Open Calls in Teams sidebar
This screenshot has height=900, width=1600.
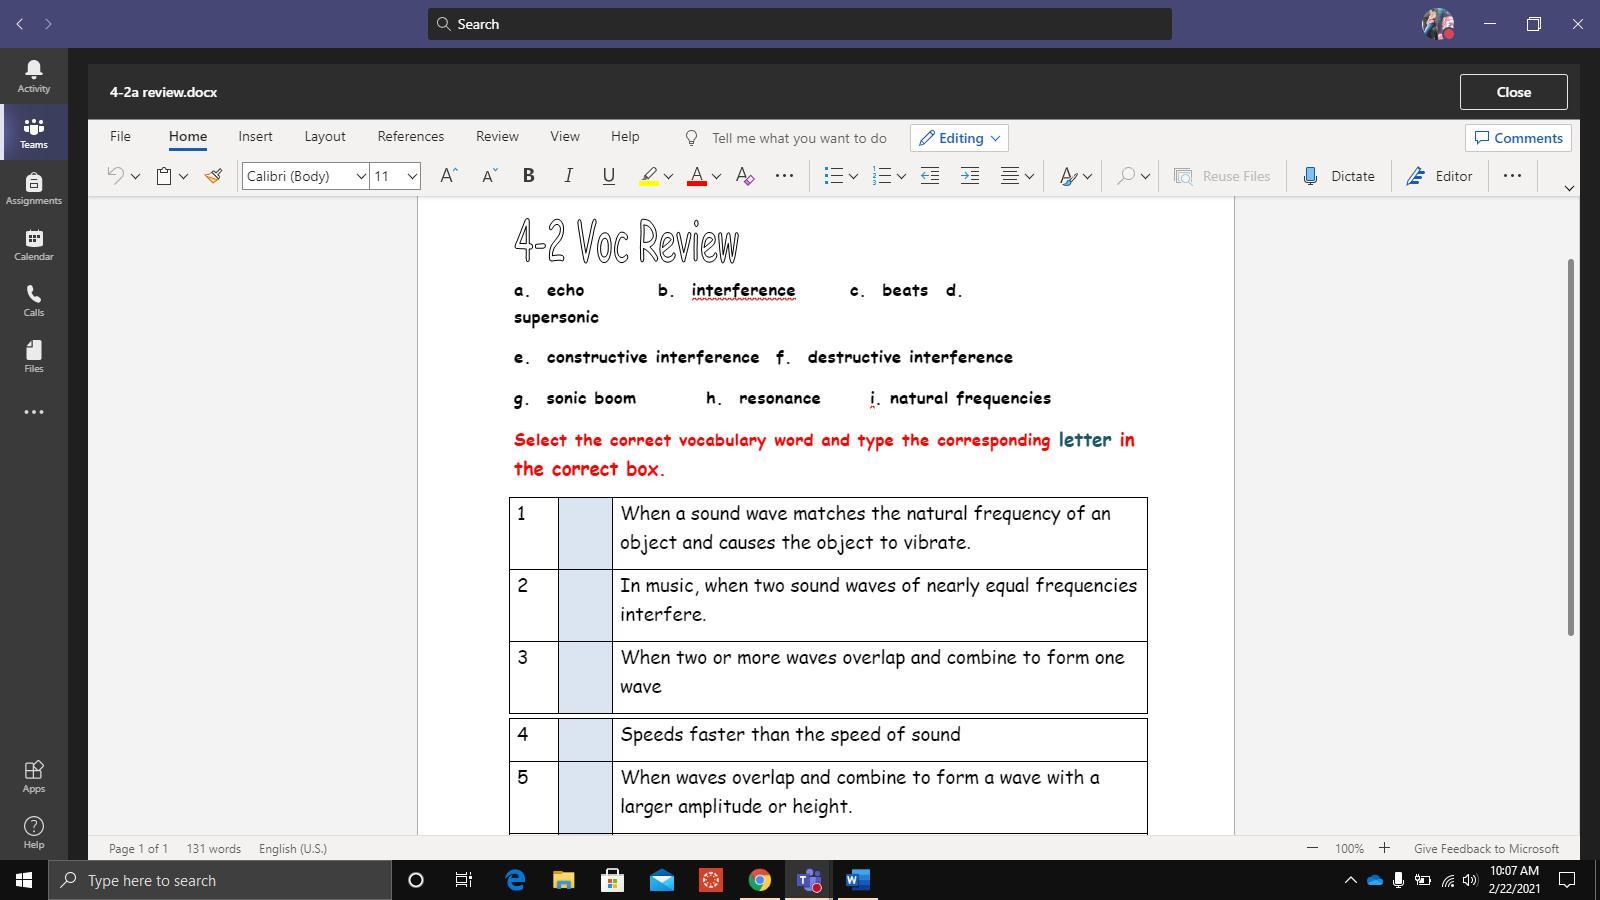click(33, 300)
